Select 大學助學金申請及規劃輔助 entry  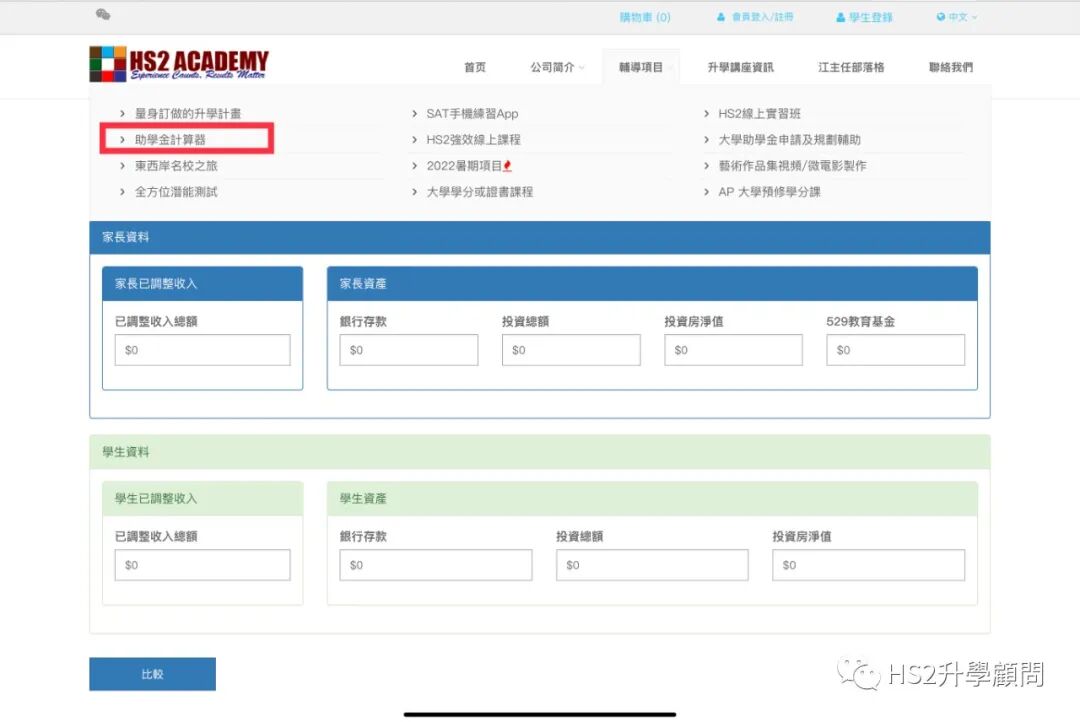(x=789, y=140)
